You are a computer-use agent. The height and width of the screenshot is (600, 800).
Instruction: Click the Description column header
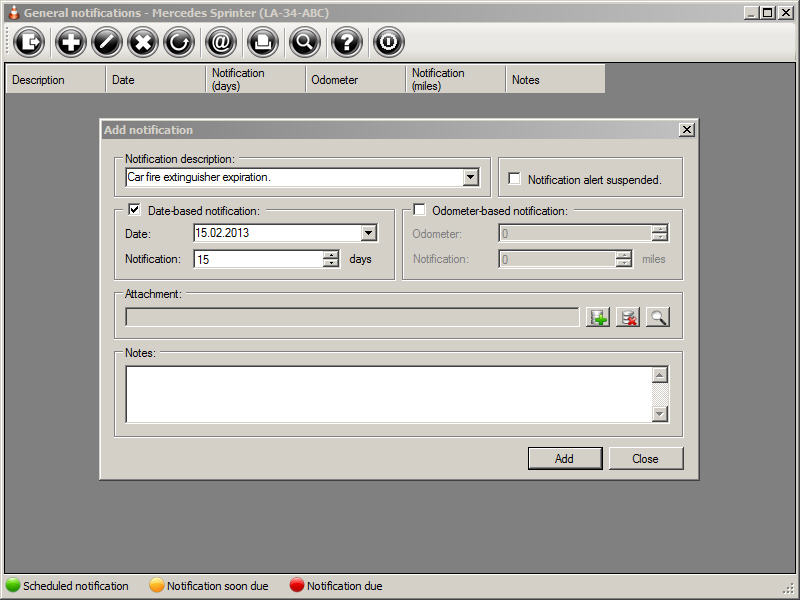click(55, 80)
